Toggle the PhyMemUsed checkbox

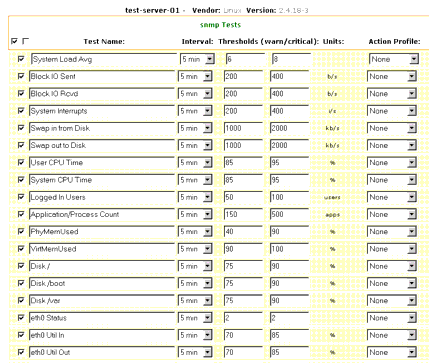tap(21, 232)
